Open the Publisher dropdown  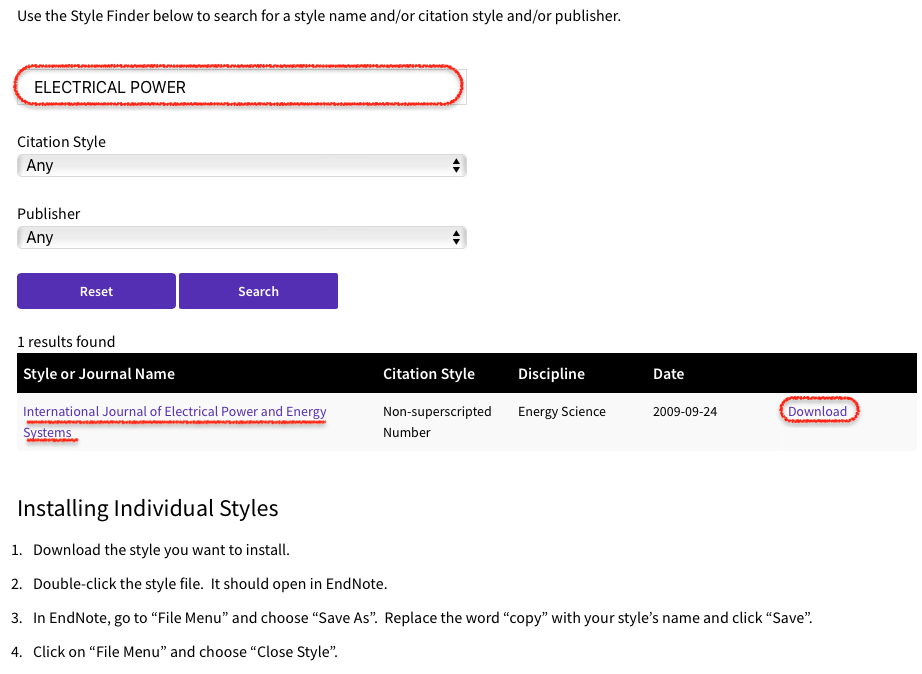tap(242, 238)
